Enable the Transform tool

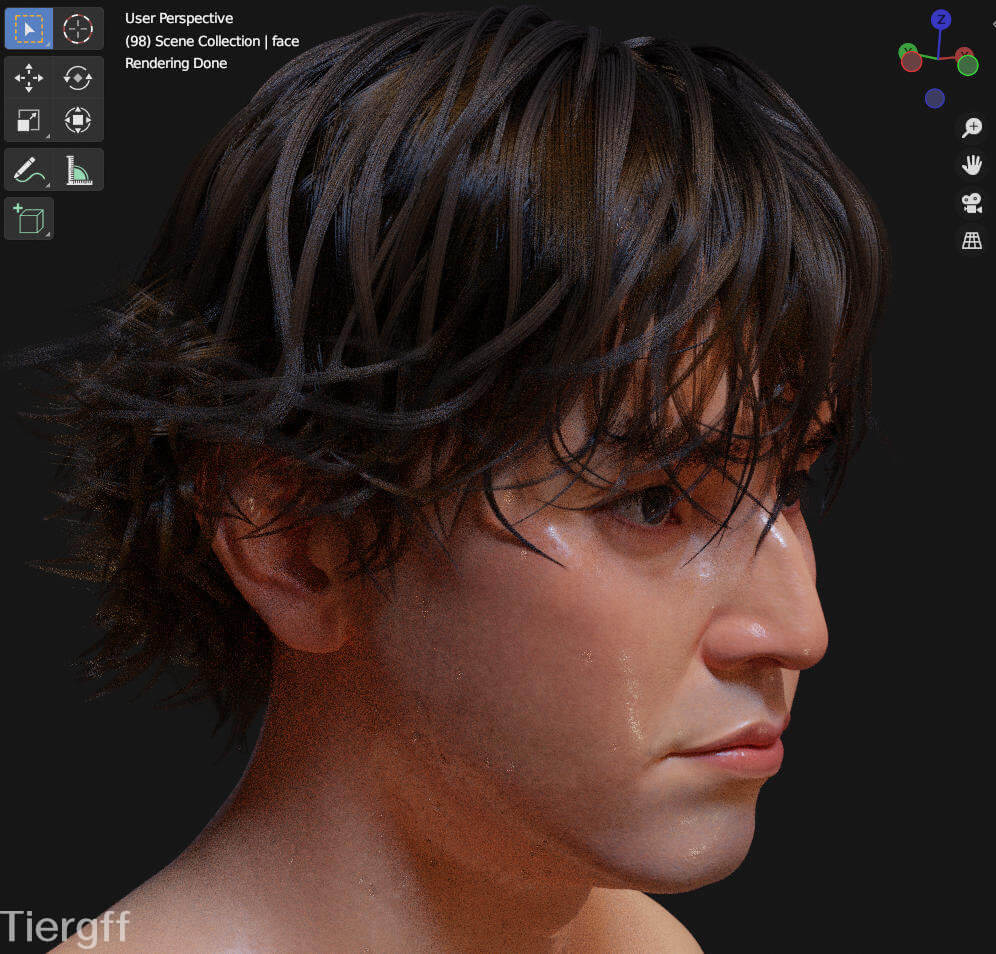pos(78,121)
